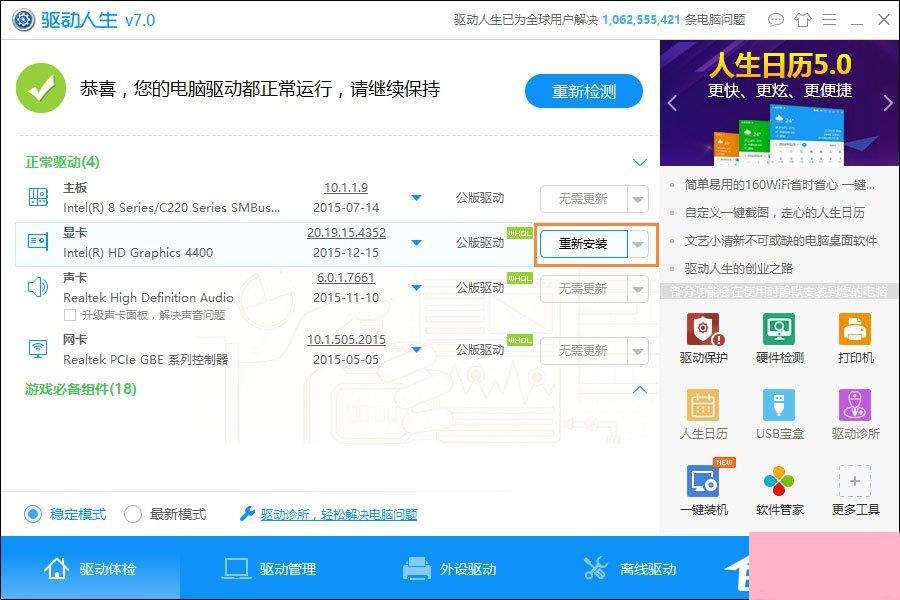Click the 声卡 speaker device icon
The image size is (900, 600).
coord(38,287)
